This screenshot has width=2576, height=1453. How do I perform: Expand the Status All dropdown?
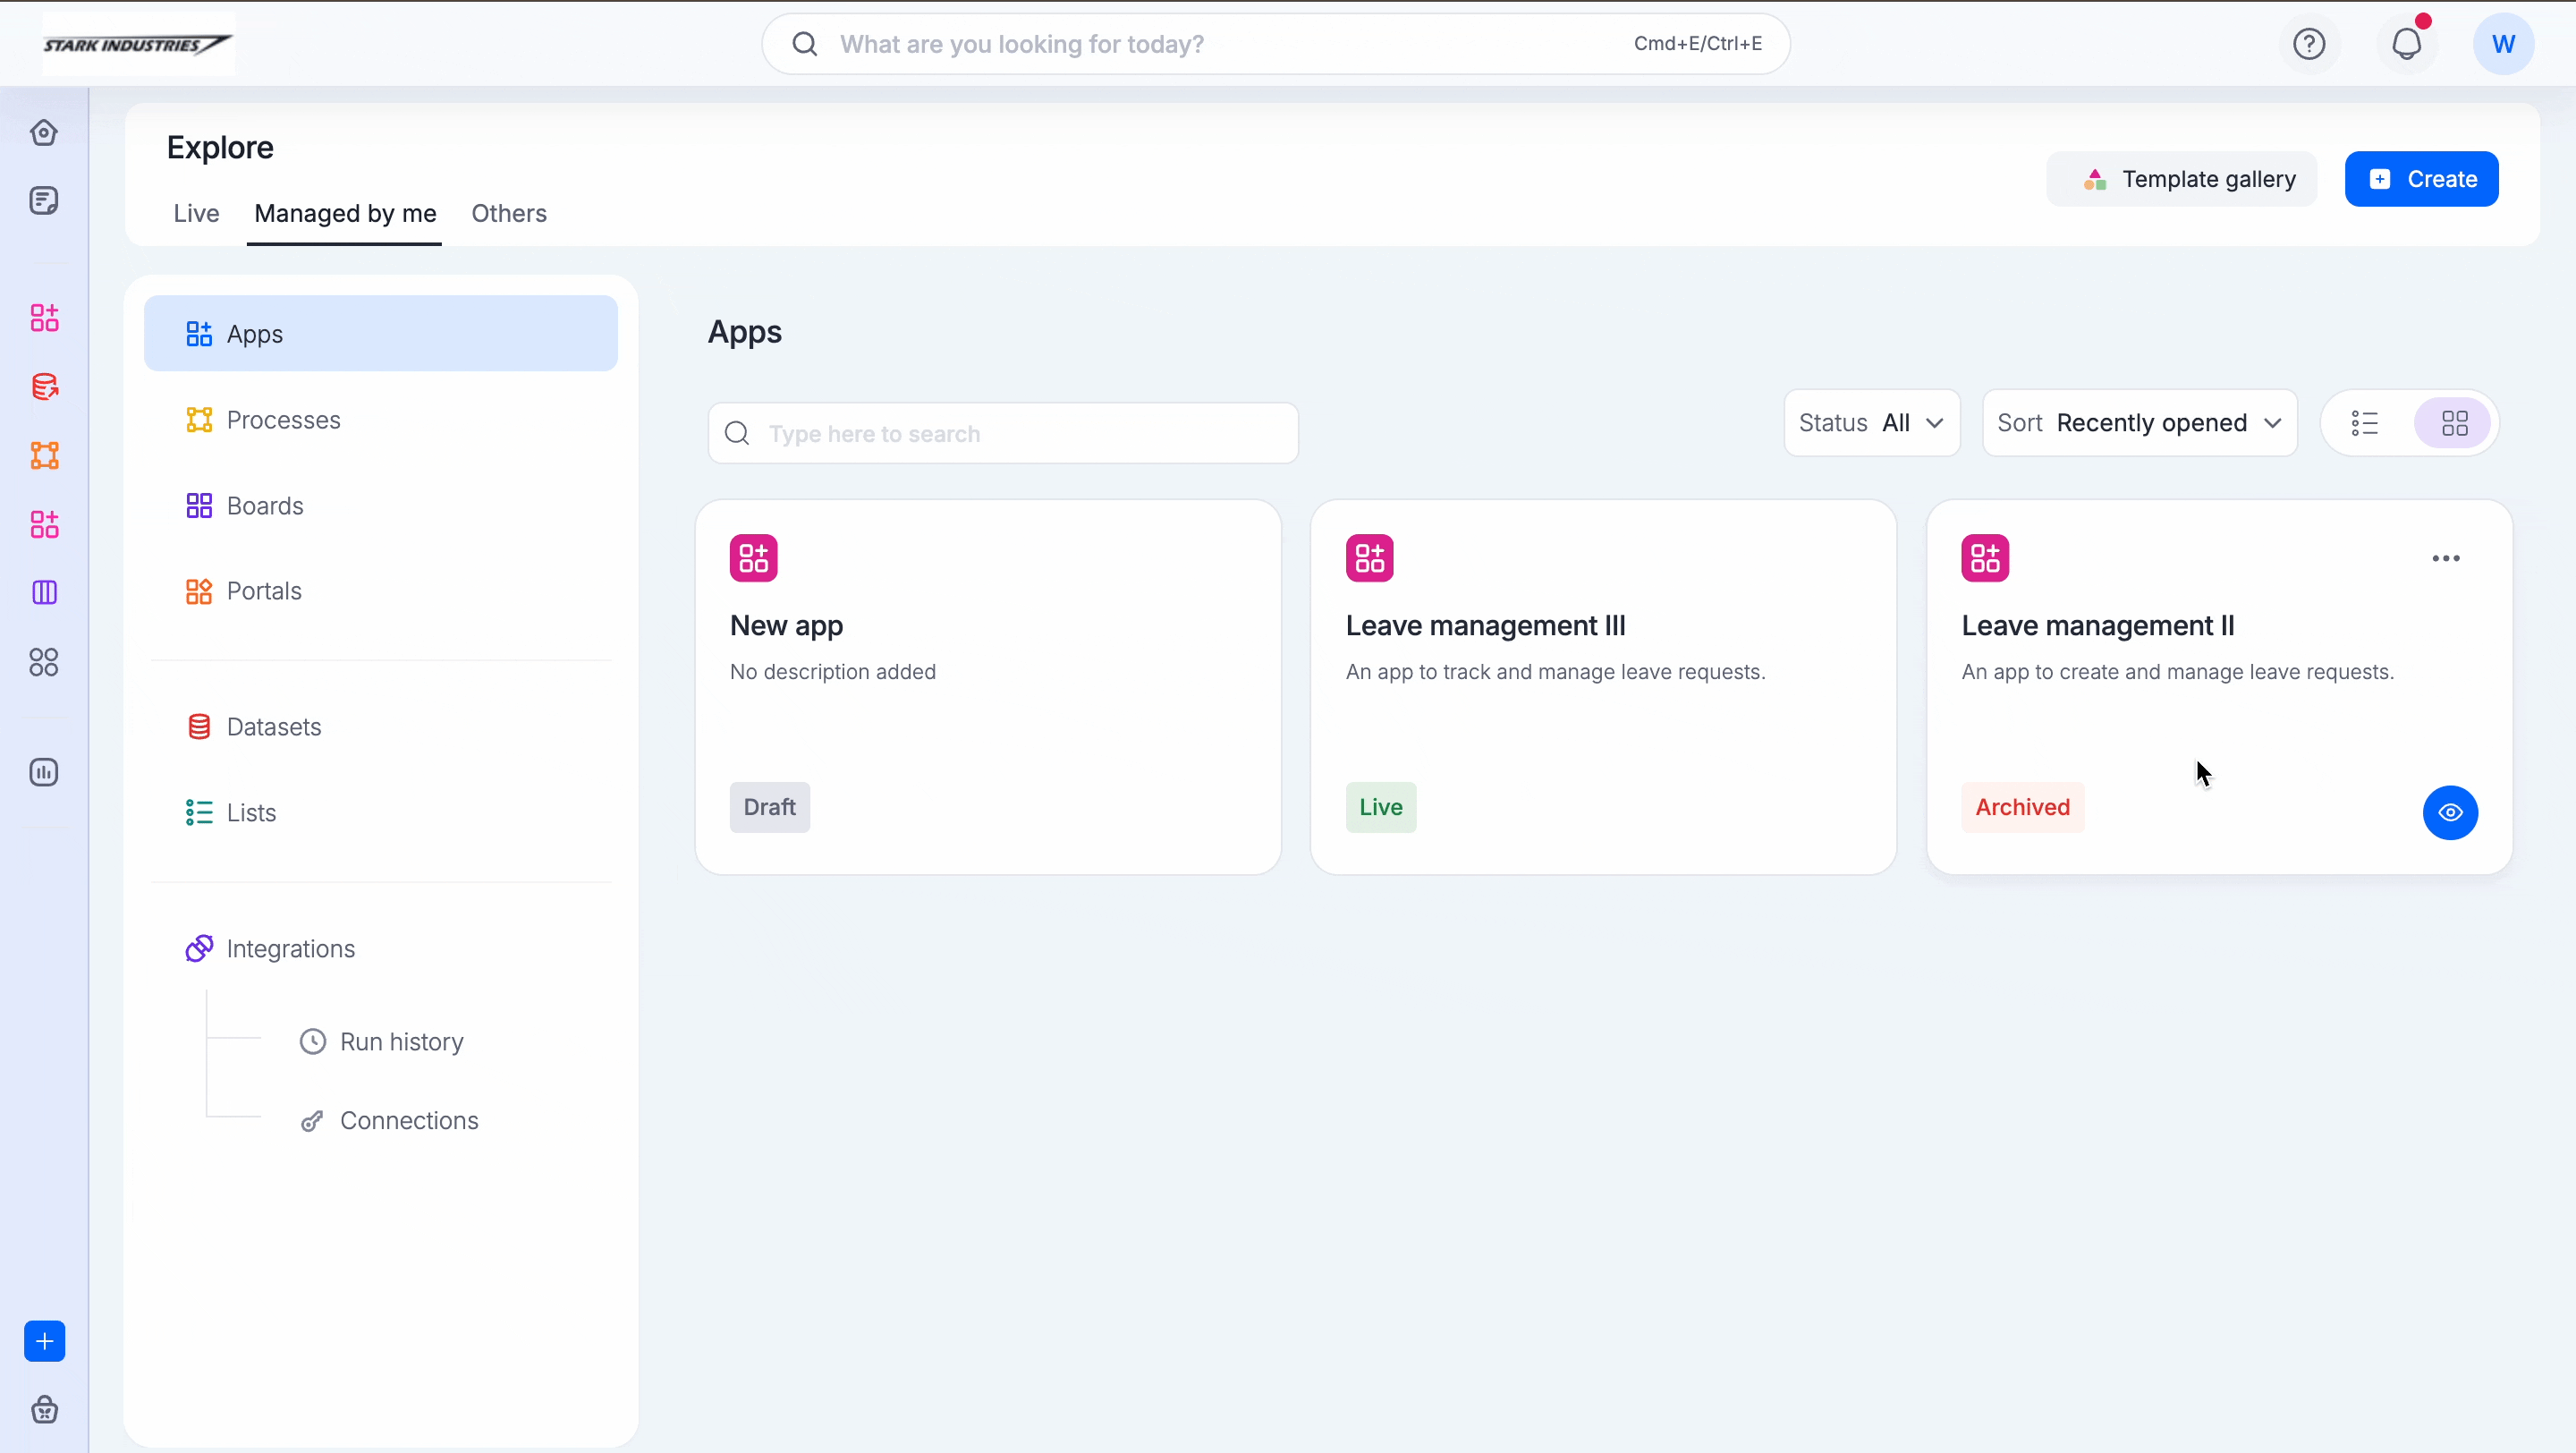click(x=1871, y=423)
